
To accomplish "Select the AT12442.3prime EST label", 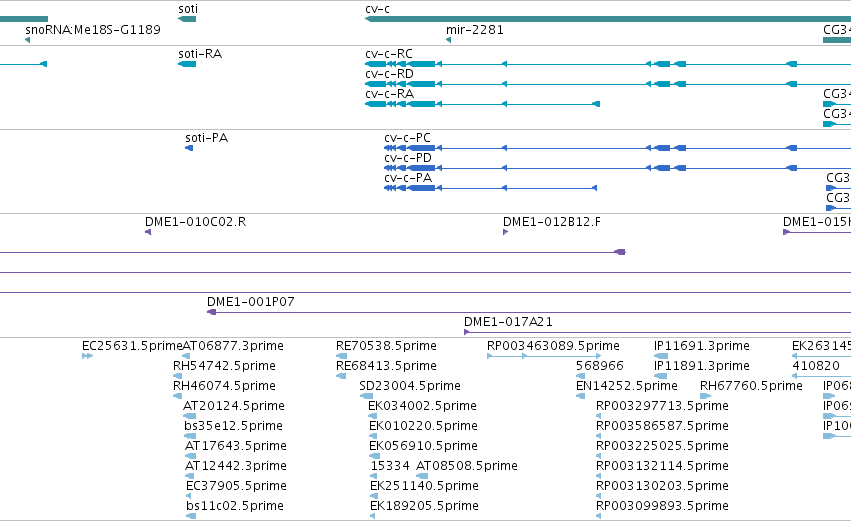I will click(236, 466).
